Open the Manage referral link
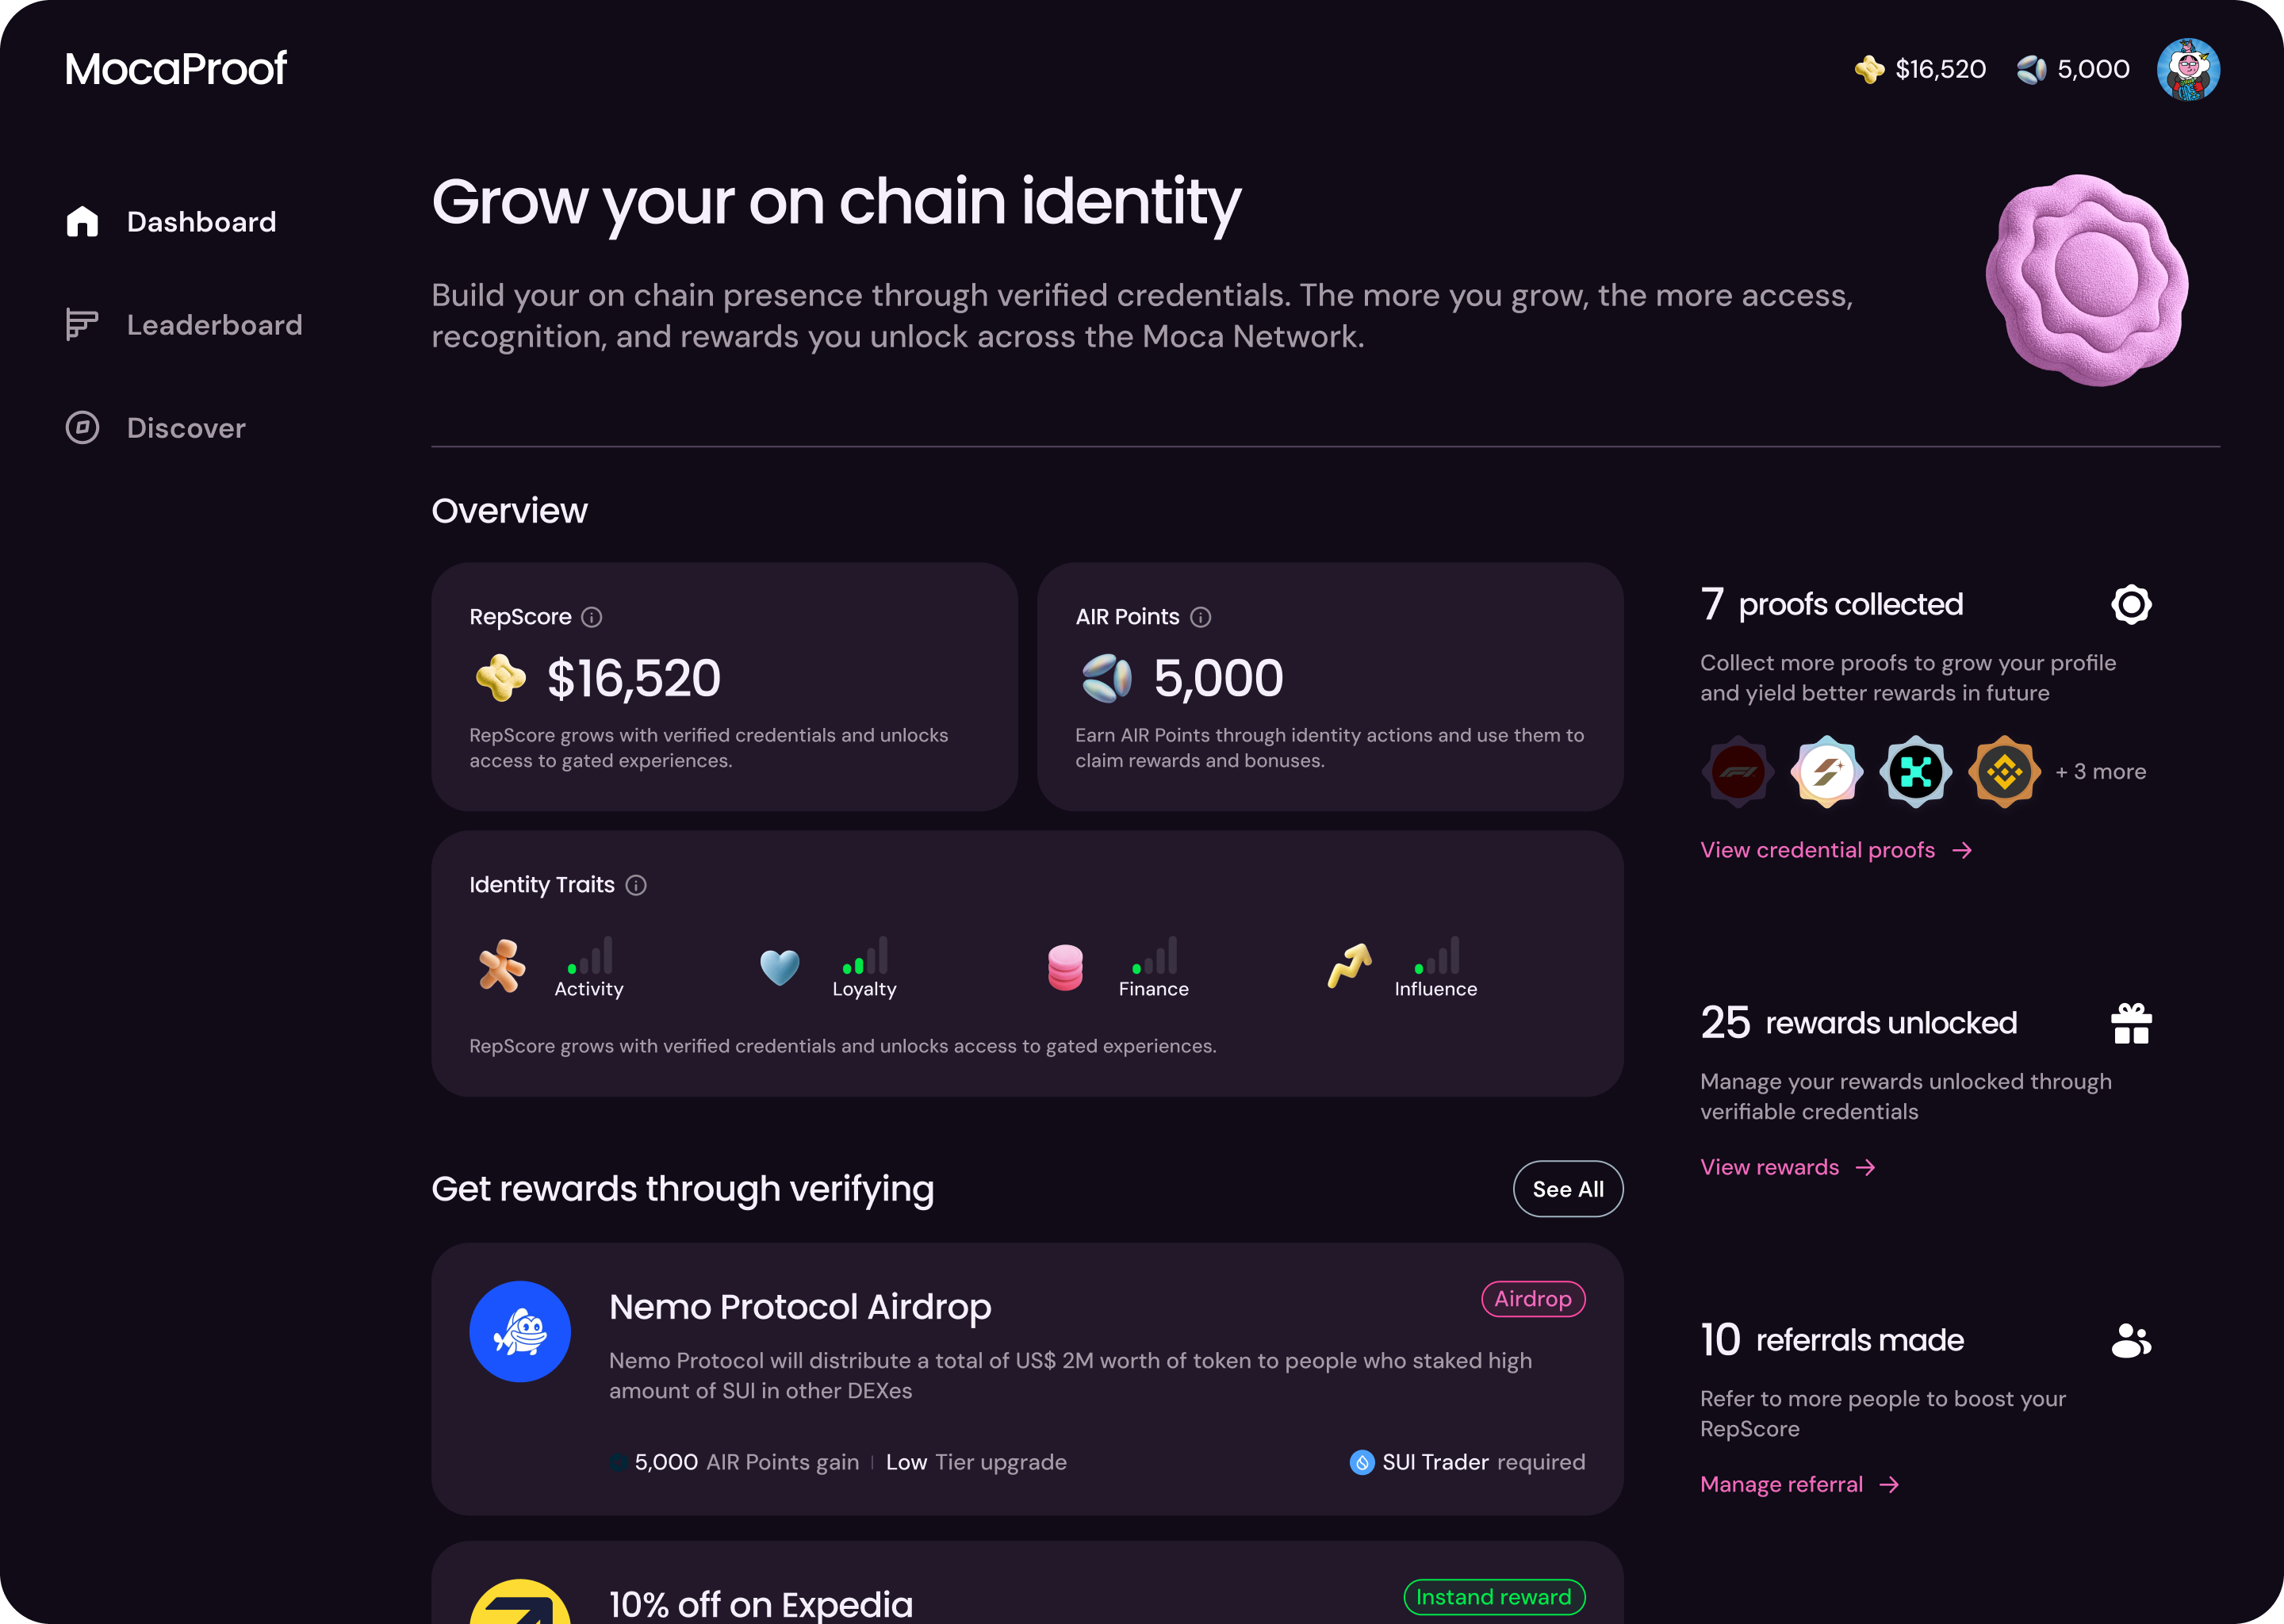 tap(1782, 1484)
